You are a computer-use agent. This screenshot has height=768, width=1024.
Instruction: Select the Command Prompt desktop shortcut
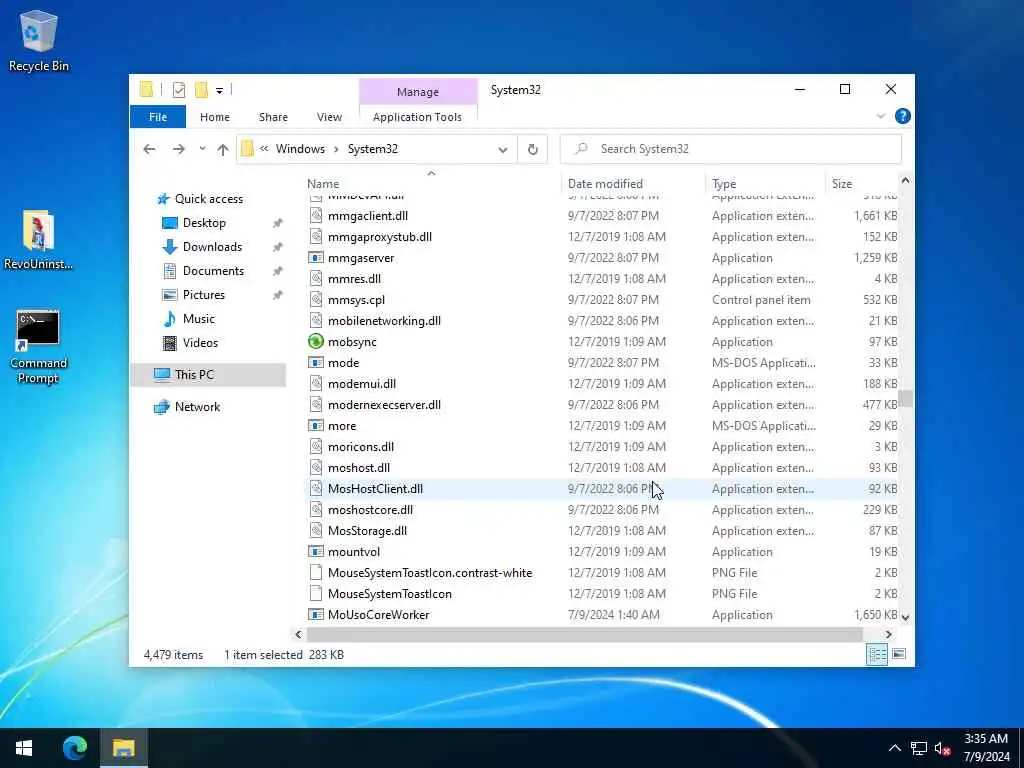click(38, 347)
